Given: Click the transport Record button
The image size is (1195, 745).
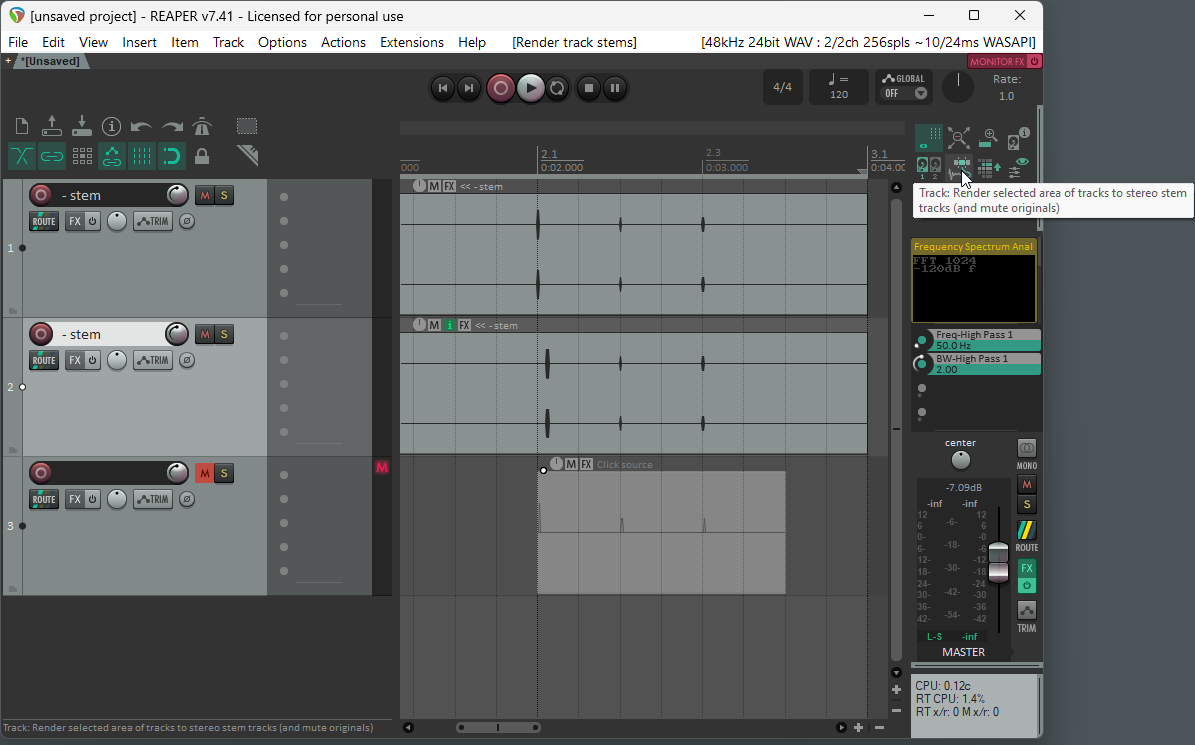Looking at the screenshot, I should point(501,88).
